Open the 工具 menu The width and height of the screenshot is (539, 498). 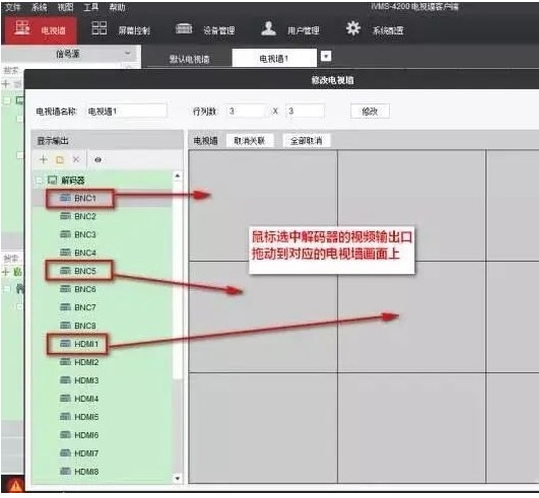pyautogui.click(x=91, y=7)
